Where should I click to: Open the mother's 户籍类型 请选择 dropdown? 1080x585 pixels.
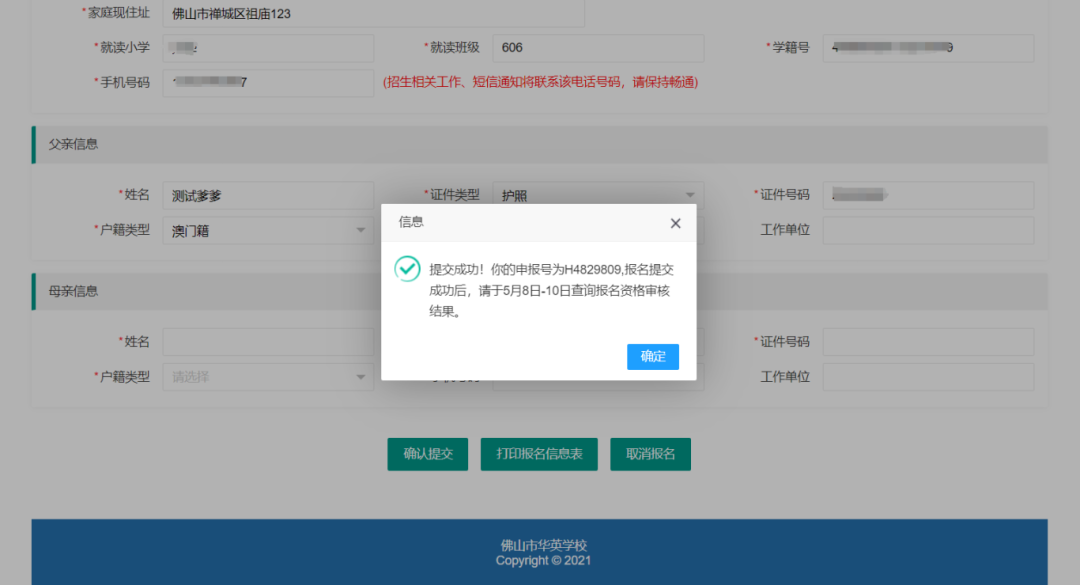click(267, 377)
